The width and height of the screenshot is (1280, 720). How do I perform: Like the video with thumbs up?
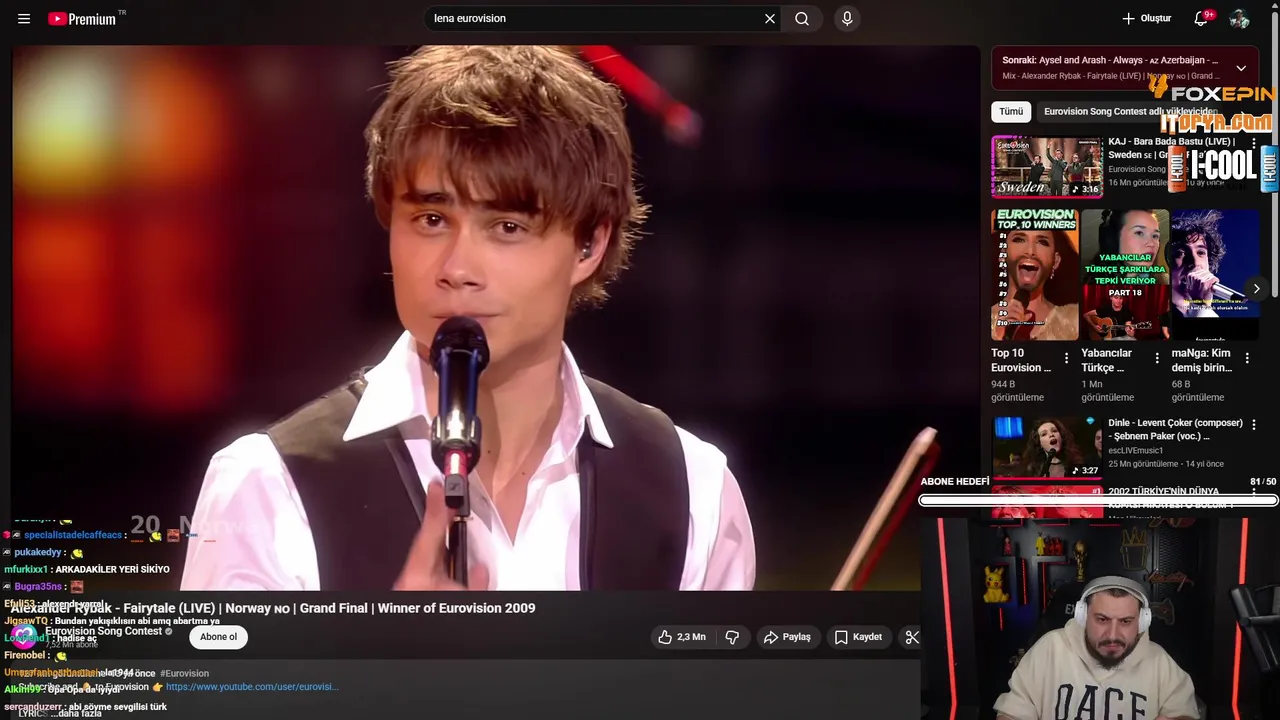681,637
